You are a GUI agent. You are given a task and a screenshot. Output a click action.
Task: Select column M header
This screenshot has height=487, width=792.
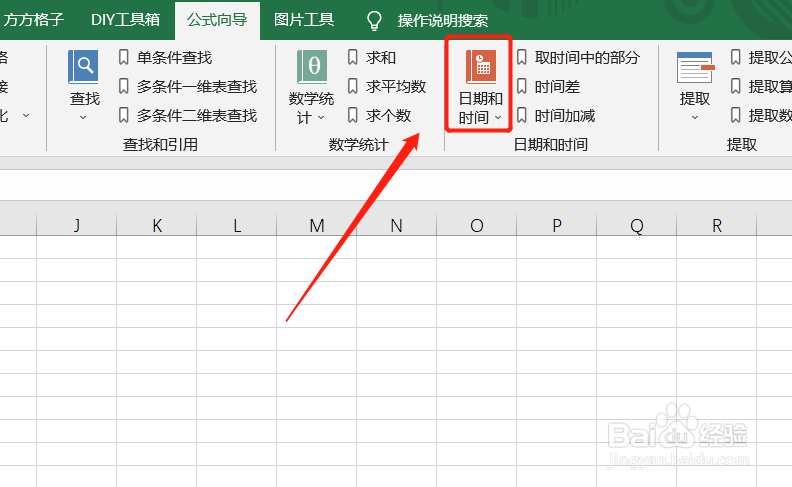click(317, 225)
